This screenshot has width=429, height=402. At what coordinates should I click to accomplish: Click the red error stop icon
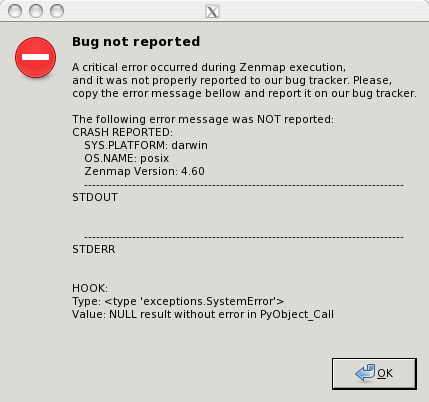coord(35,58)
